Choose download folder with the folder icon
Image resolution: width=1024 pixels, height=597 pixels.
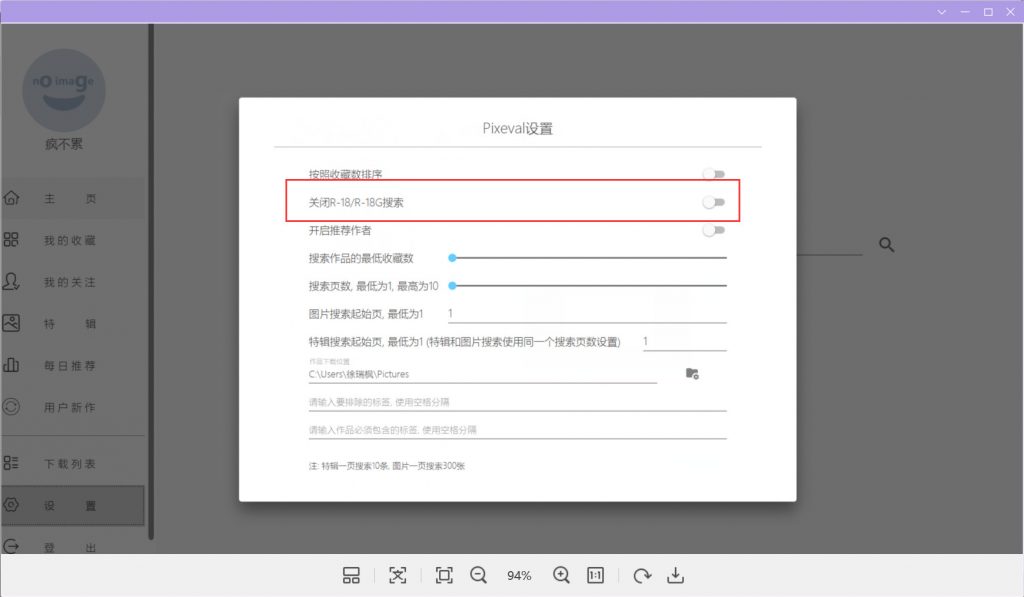click(x=692, y=374)
